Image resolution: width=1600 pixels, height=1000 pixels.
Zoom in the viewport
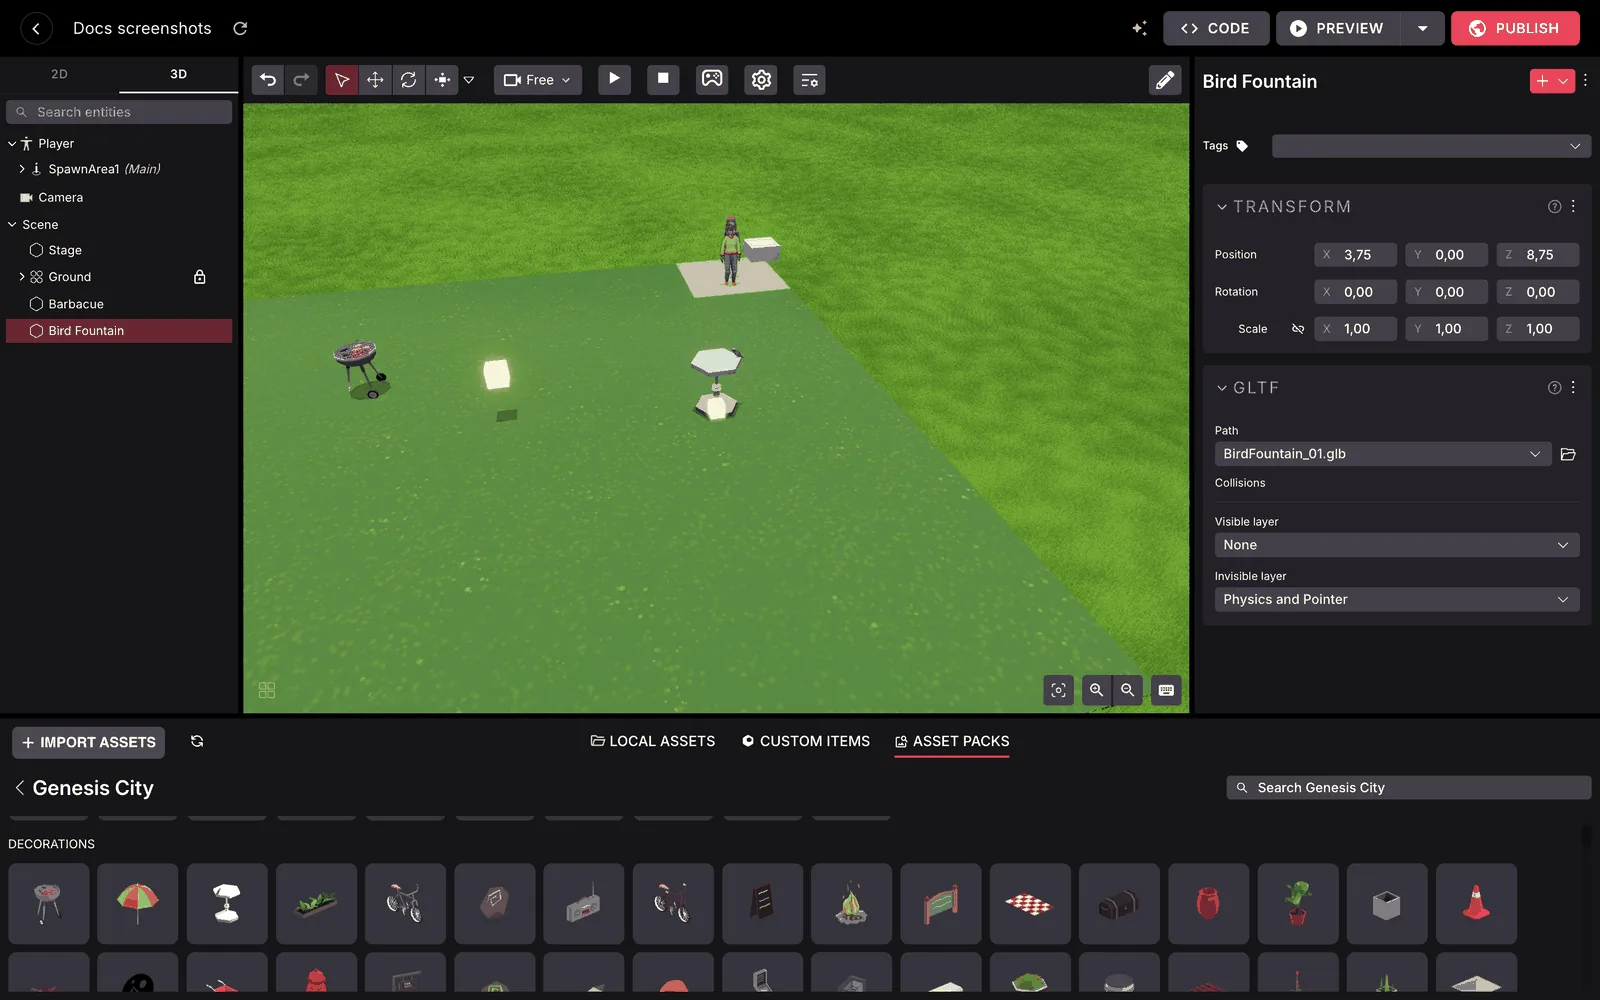tap(1096, 690)
